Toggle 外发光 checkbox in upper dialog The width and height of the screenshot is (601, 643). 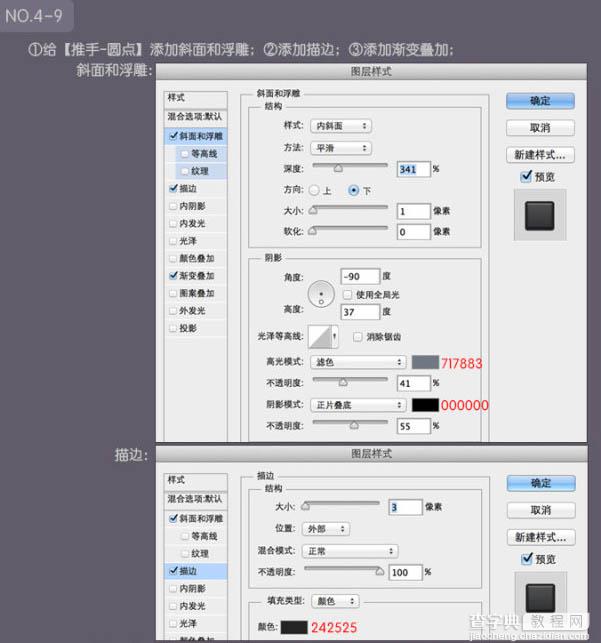click(173, 311)
